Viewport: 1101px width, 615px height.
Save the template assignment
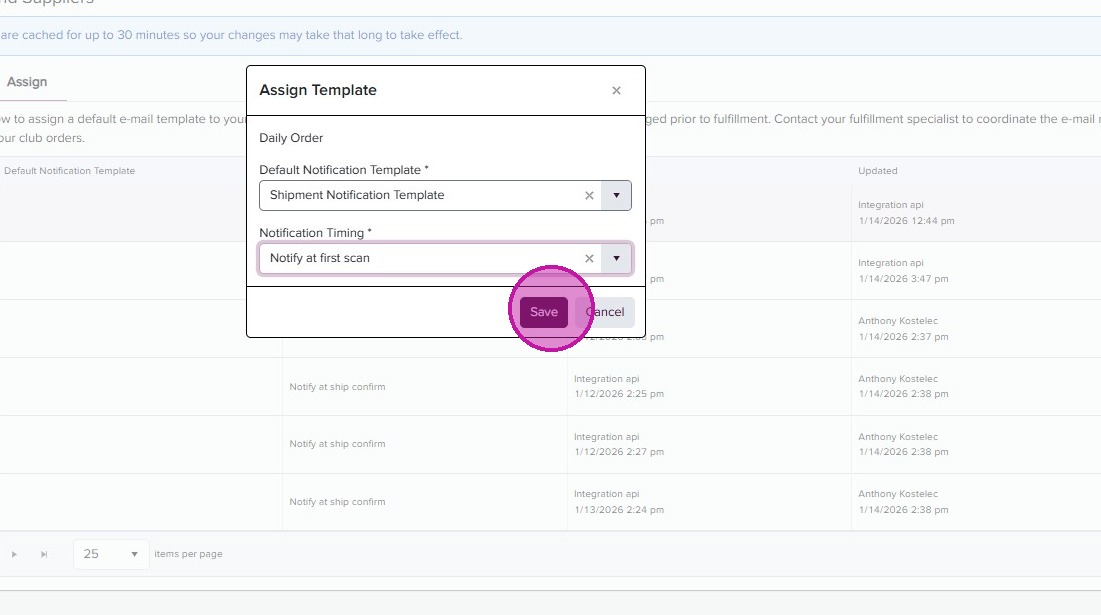click(544, 312)
